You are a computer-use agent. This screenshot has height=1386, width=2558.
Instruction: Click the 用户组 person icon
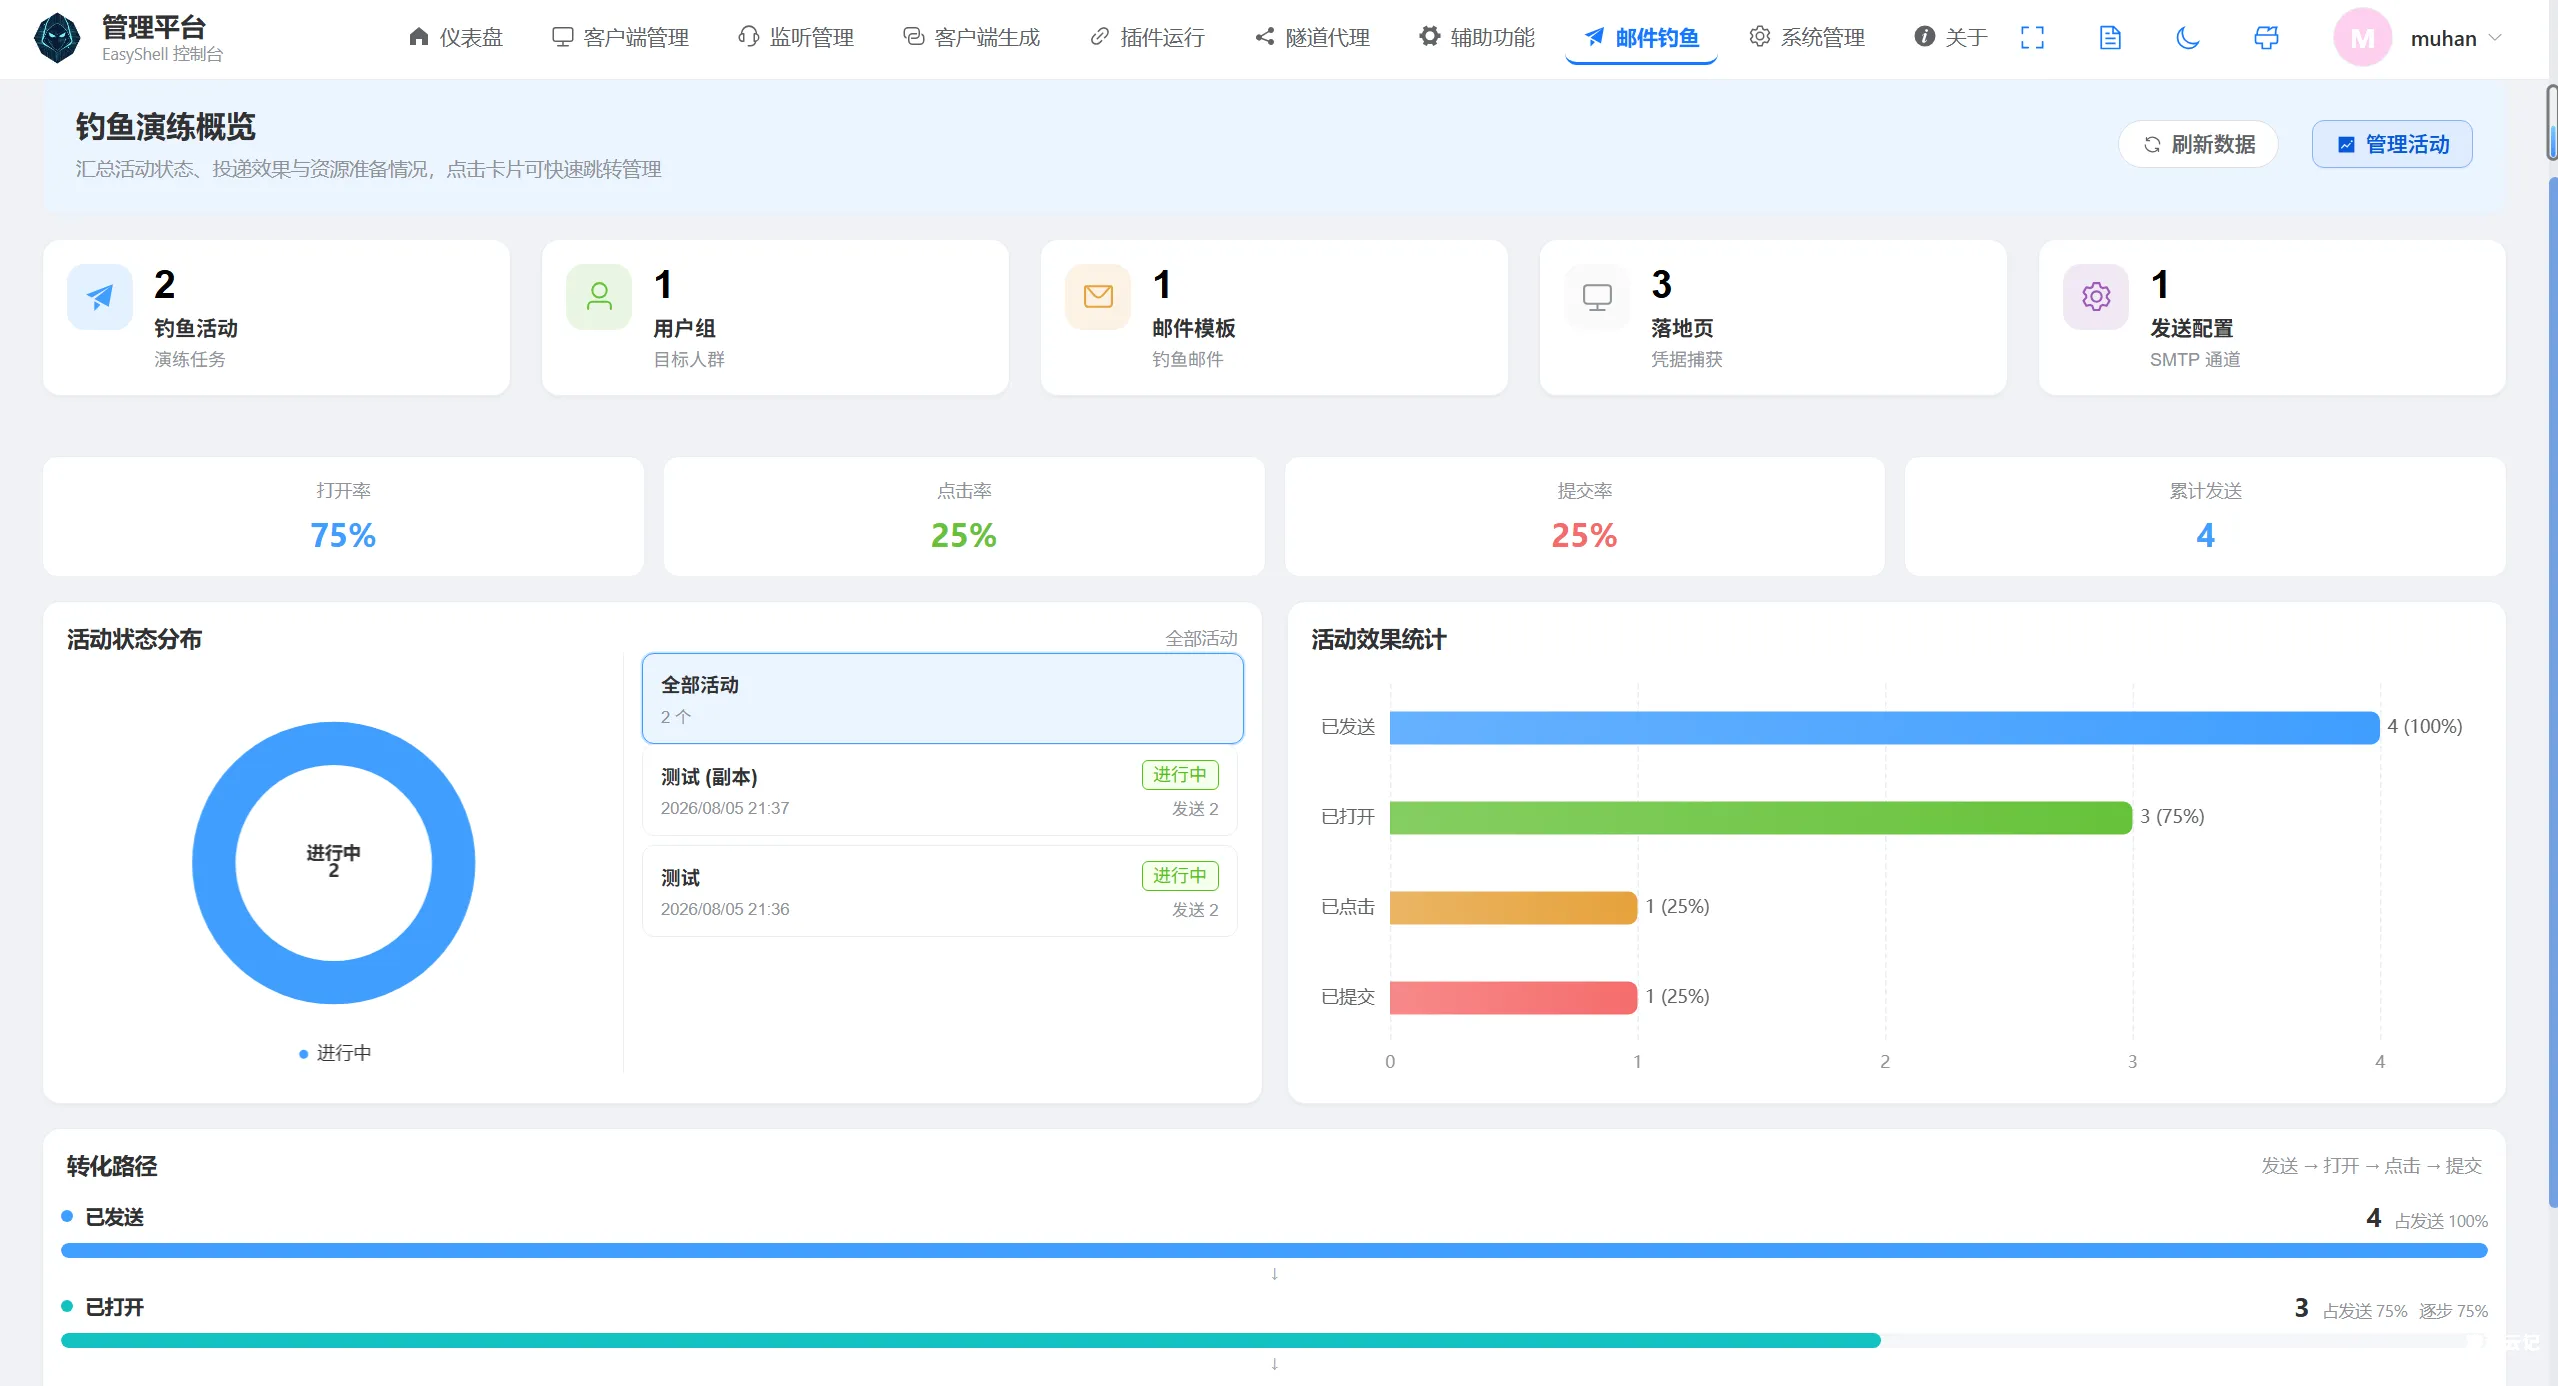[599, 297]
